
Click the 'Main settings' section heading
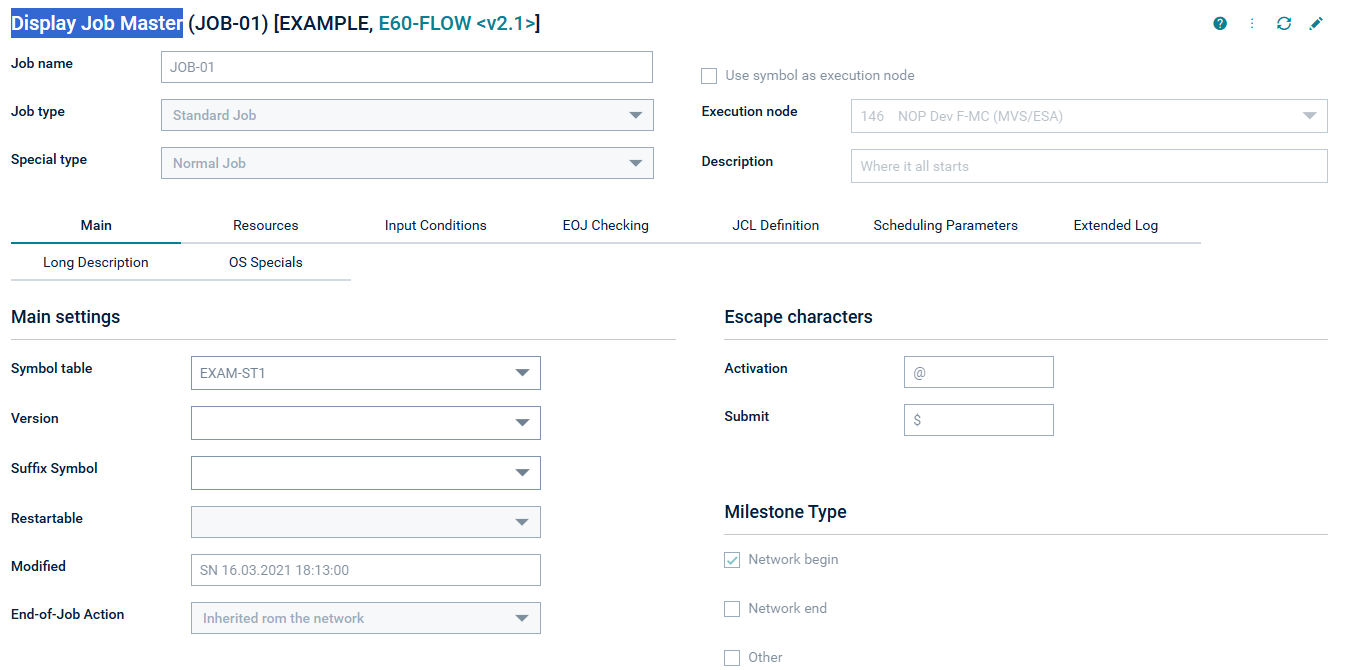(66, 317)
